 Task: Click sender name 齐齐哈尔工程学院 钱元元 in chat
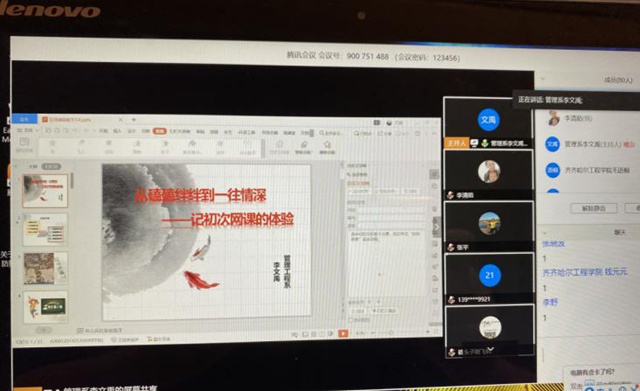(x=584, y=272)
